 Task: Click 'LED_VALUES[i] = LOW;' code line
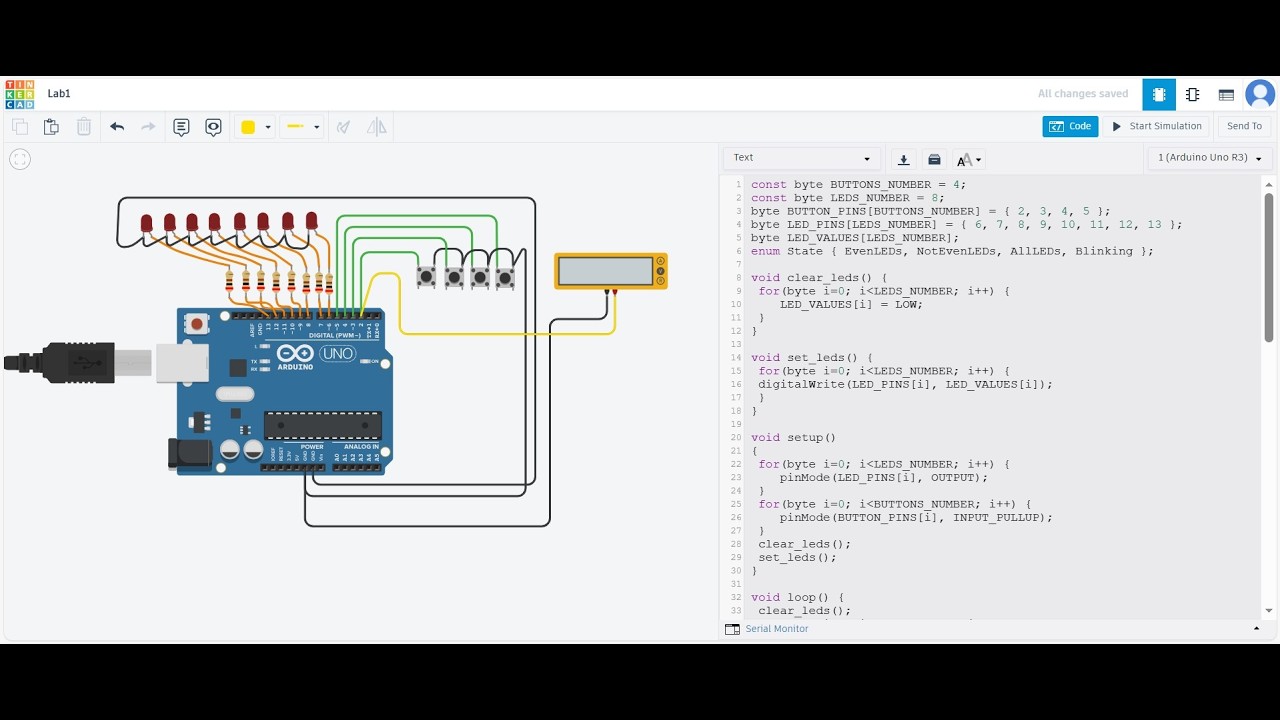click(851, 305)
